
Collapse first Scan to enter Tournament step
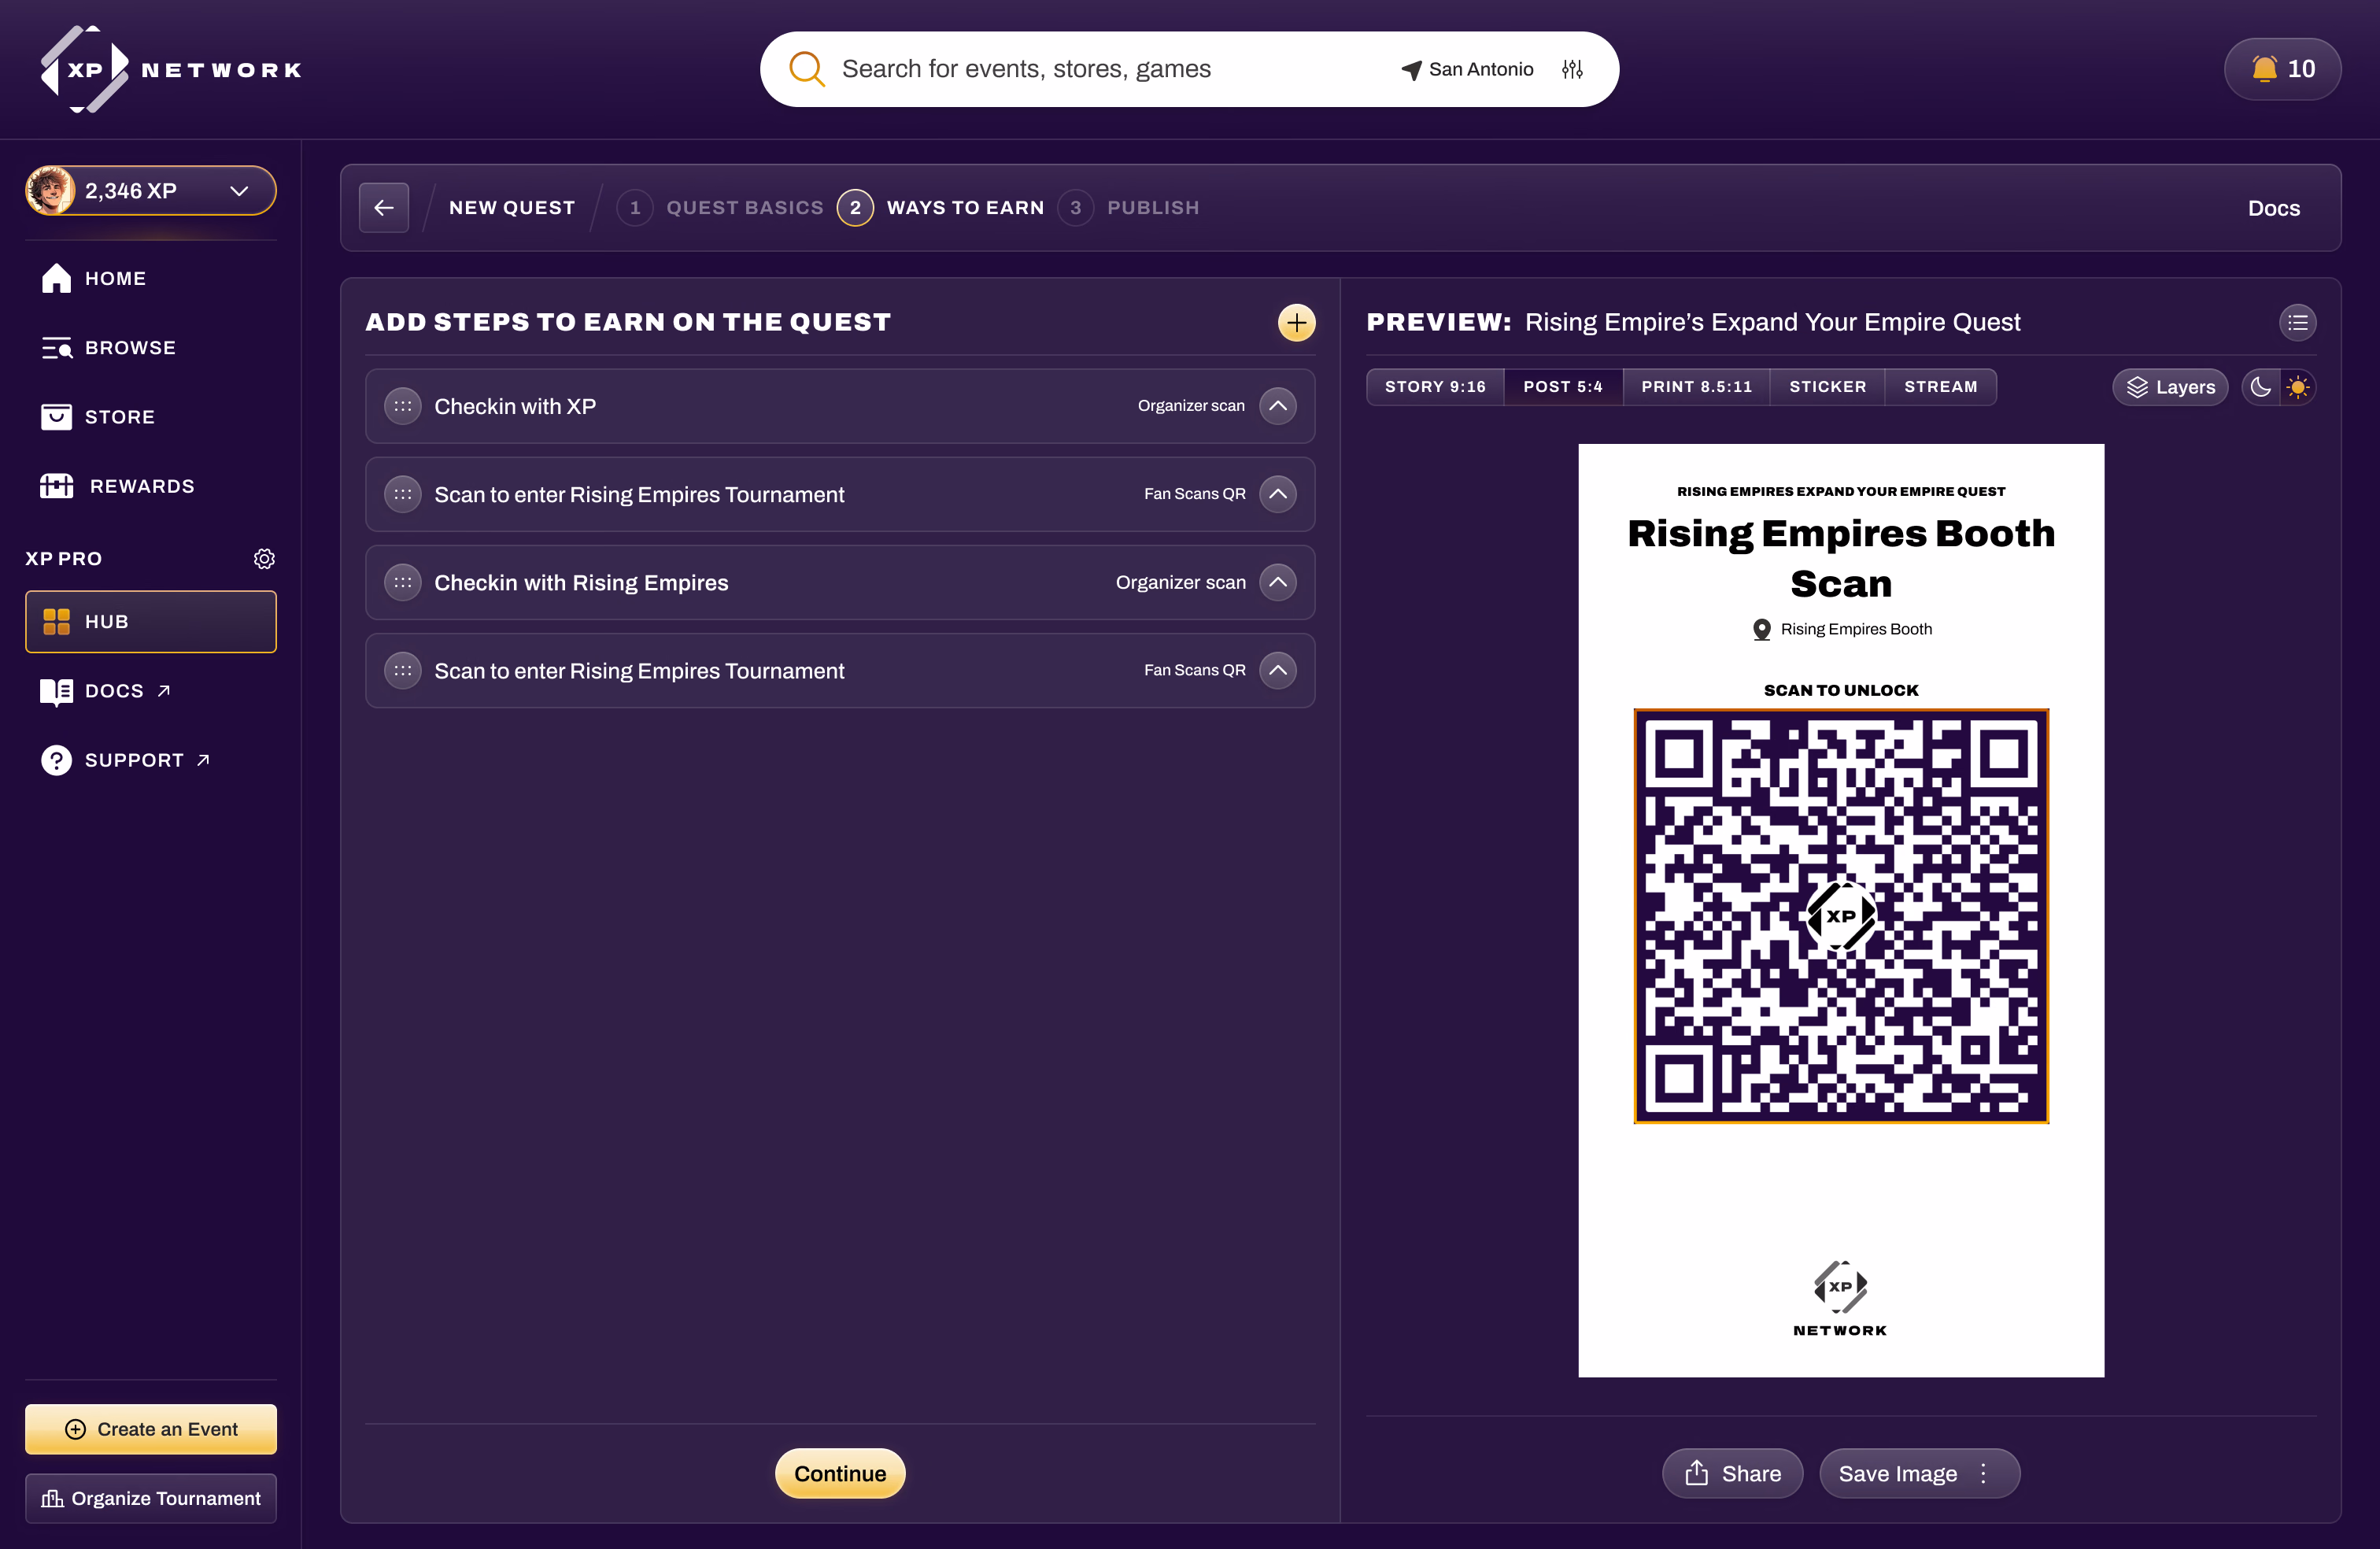point(1278,494)
